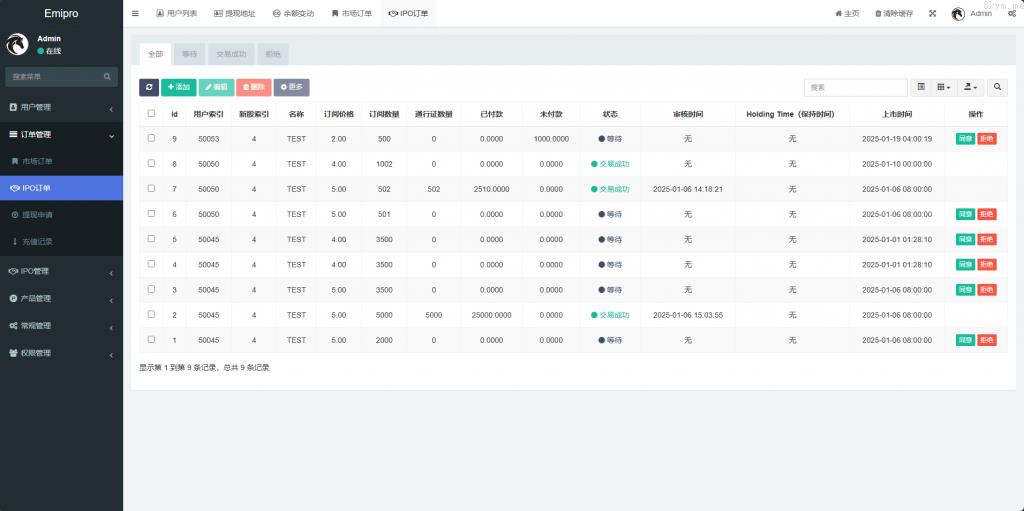Click 清除缓存 in the top bar
1024x511 pixels.
coord(893,14)
